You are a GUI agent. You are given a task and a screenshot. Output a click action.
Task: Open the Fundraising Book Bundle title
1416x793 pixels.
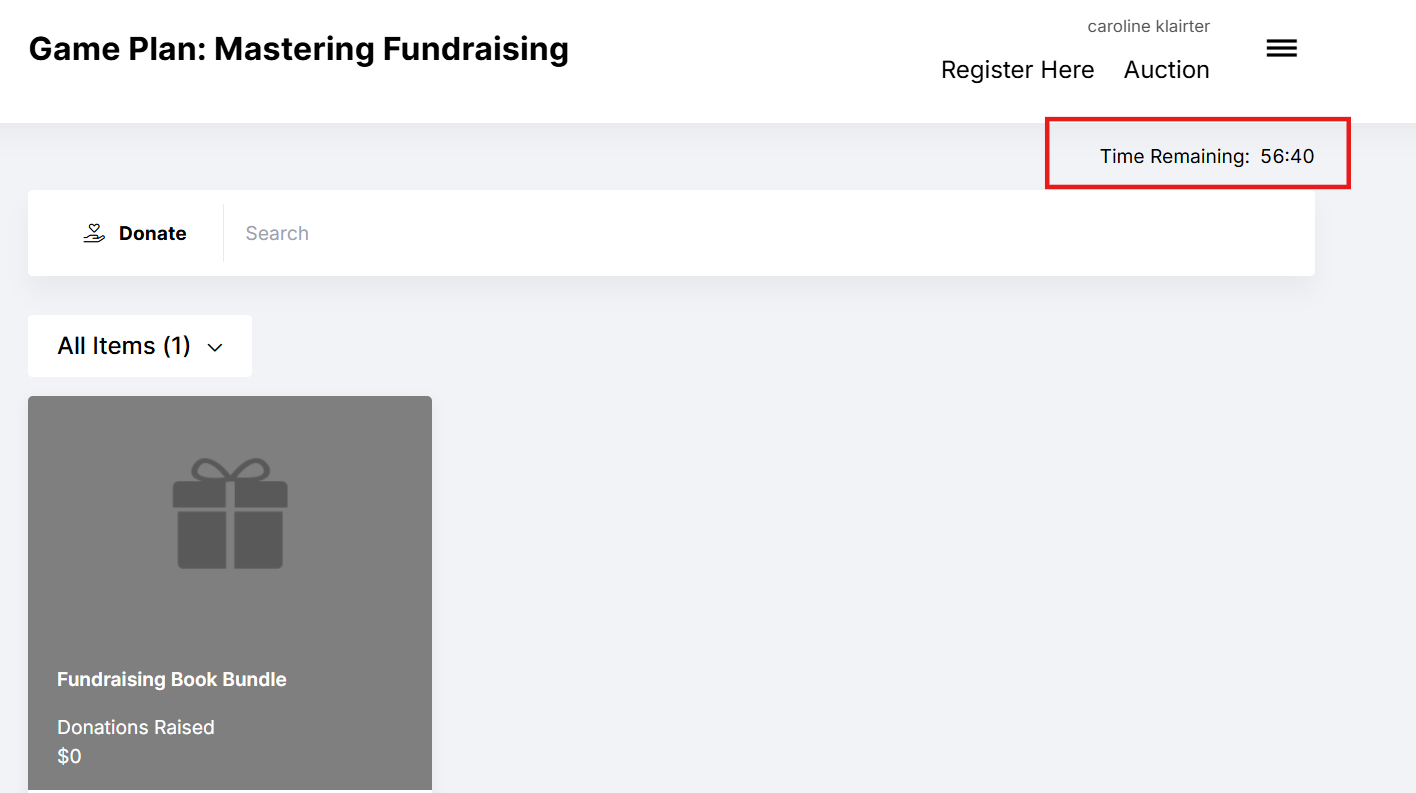tap(171, 679)
